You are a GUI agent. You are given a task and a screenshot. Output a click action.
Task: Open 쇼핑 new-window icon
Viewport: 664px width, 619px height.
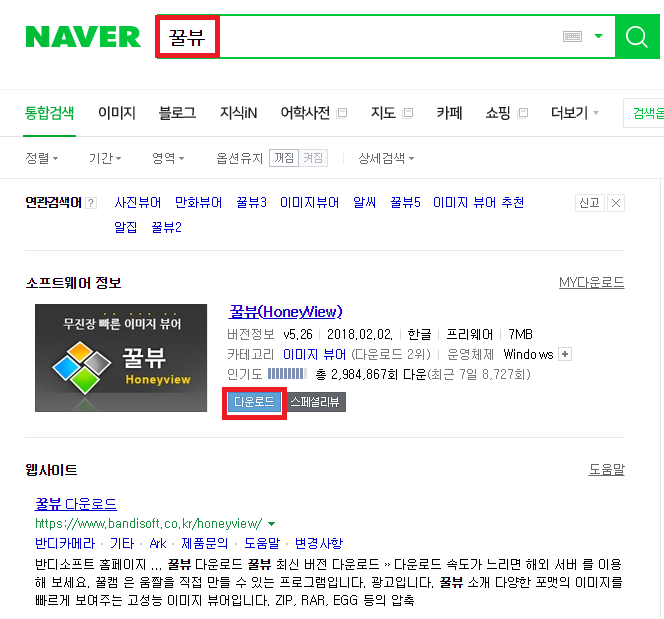(523, 113)
